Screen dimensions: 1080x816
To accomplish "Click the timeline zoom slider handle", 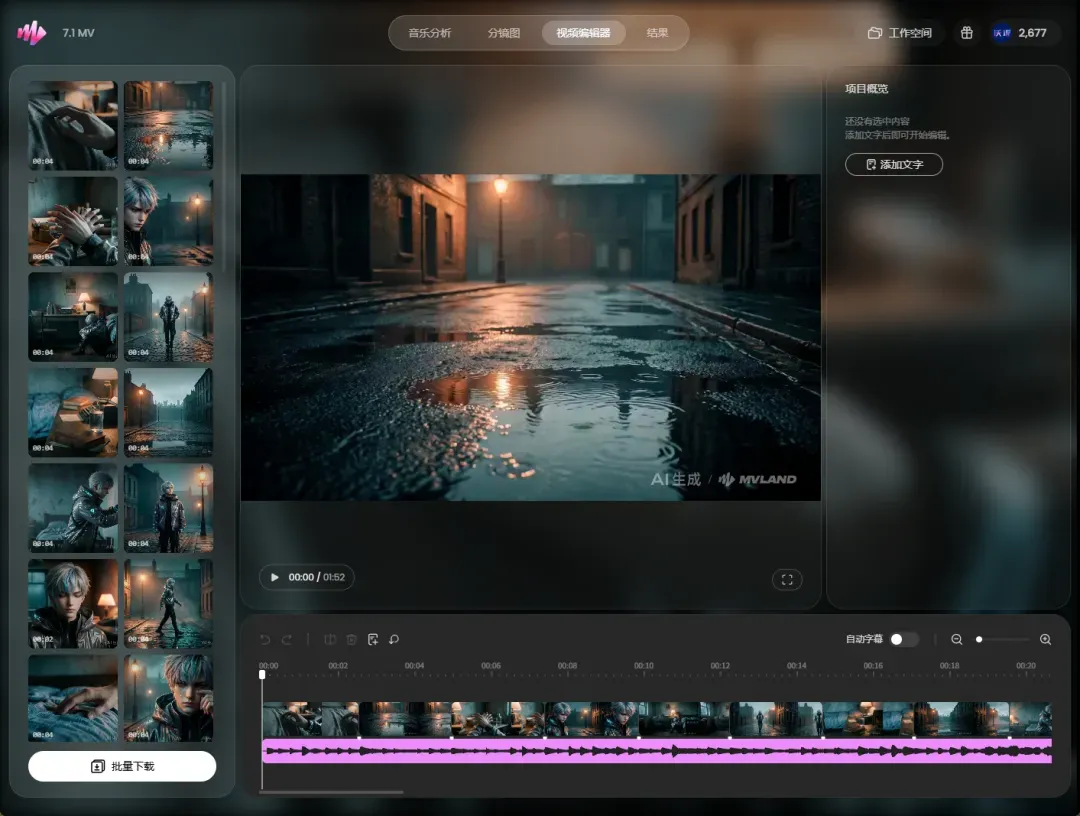I will (979, 640).
